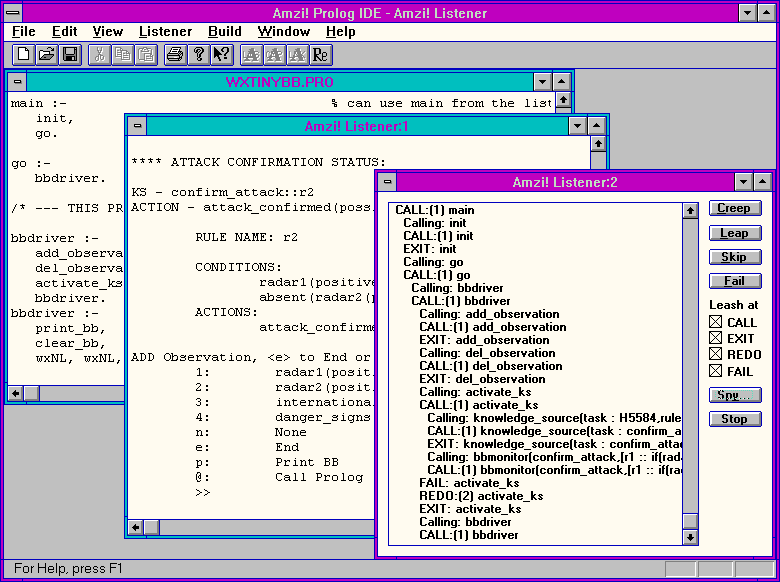Select trace line 'EXIT: activate_ks'
This screenshot has height=582, width=780.
click(x=471, y=509)
